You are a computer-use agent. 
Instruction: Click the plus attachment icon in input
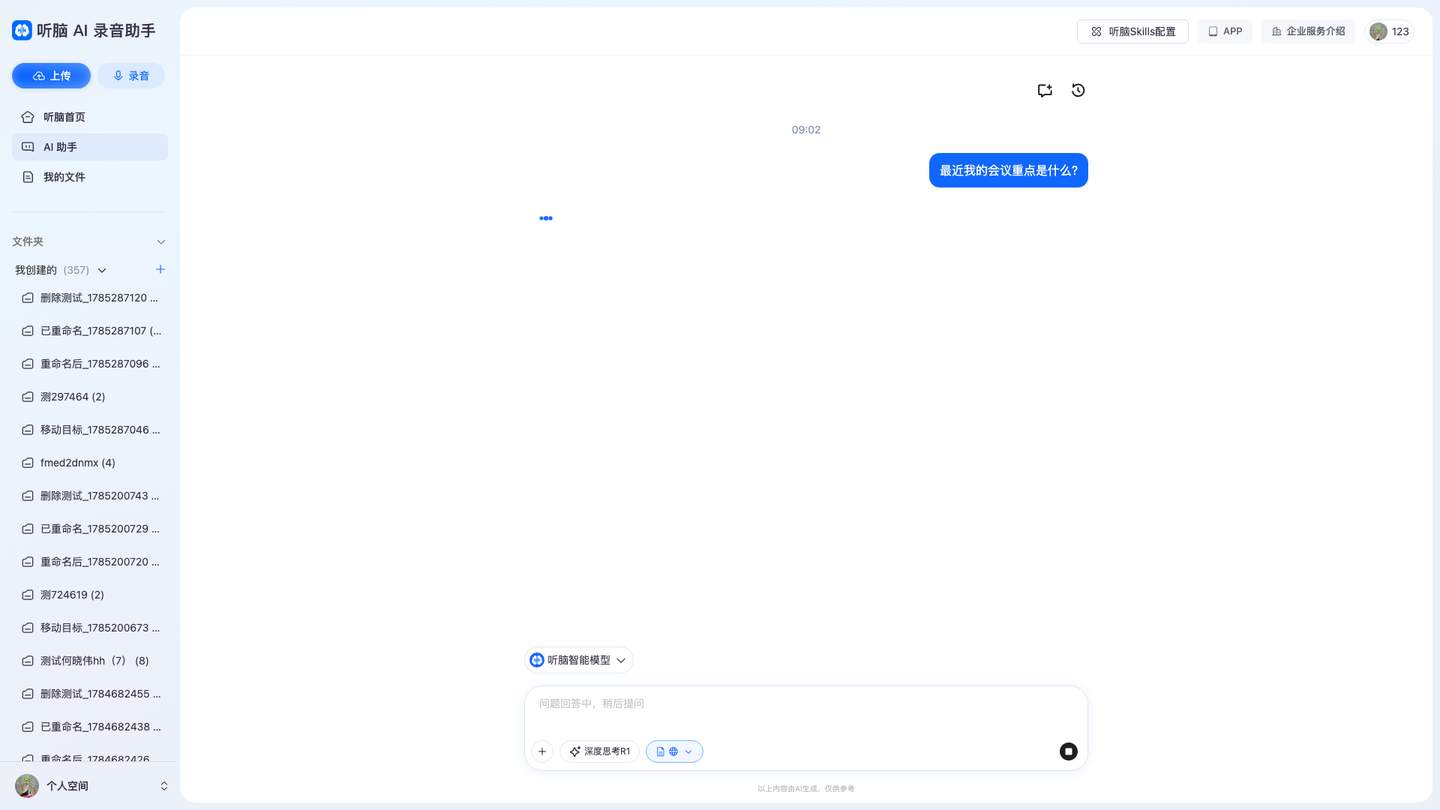542,751
